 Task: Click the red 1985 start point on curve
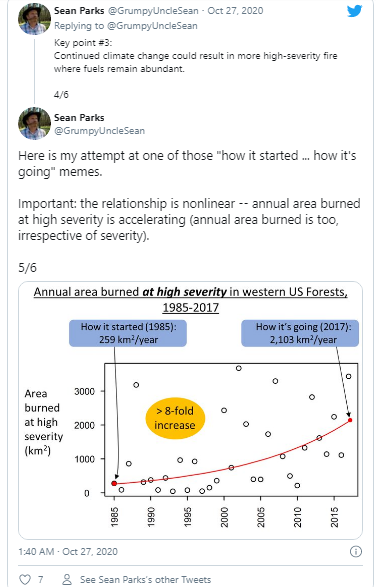[114, 483]
